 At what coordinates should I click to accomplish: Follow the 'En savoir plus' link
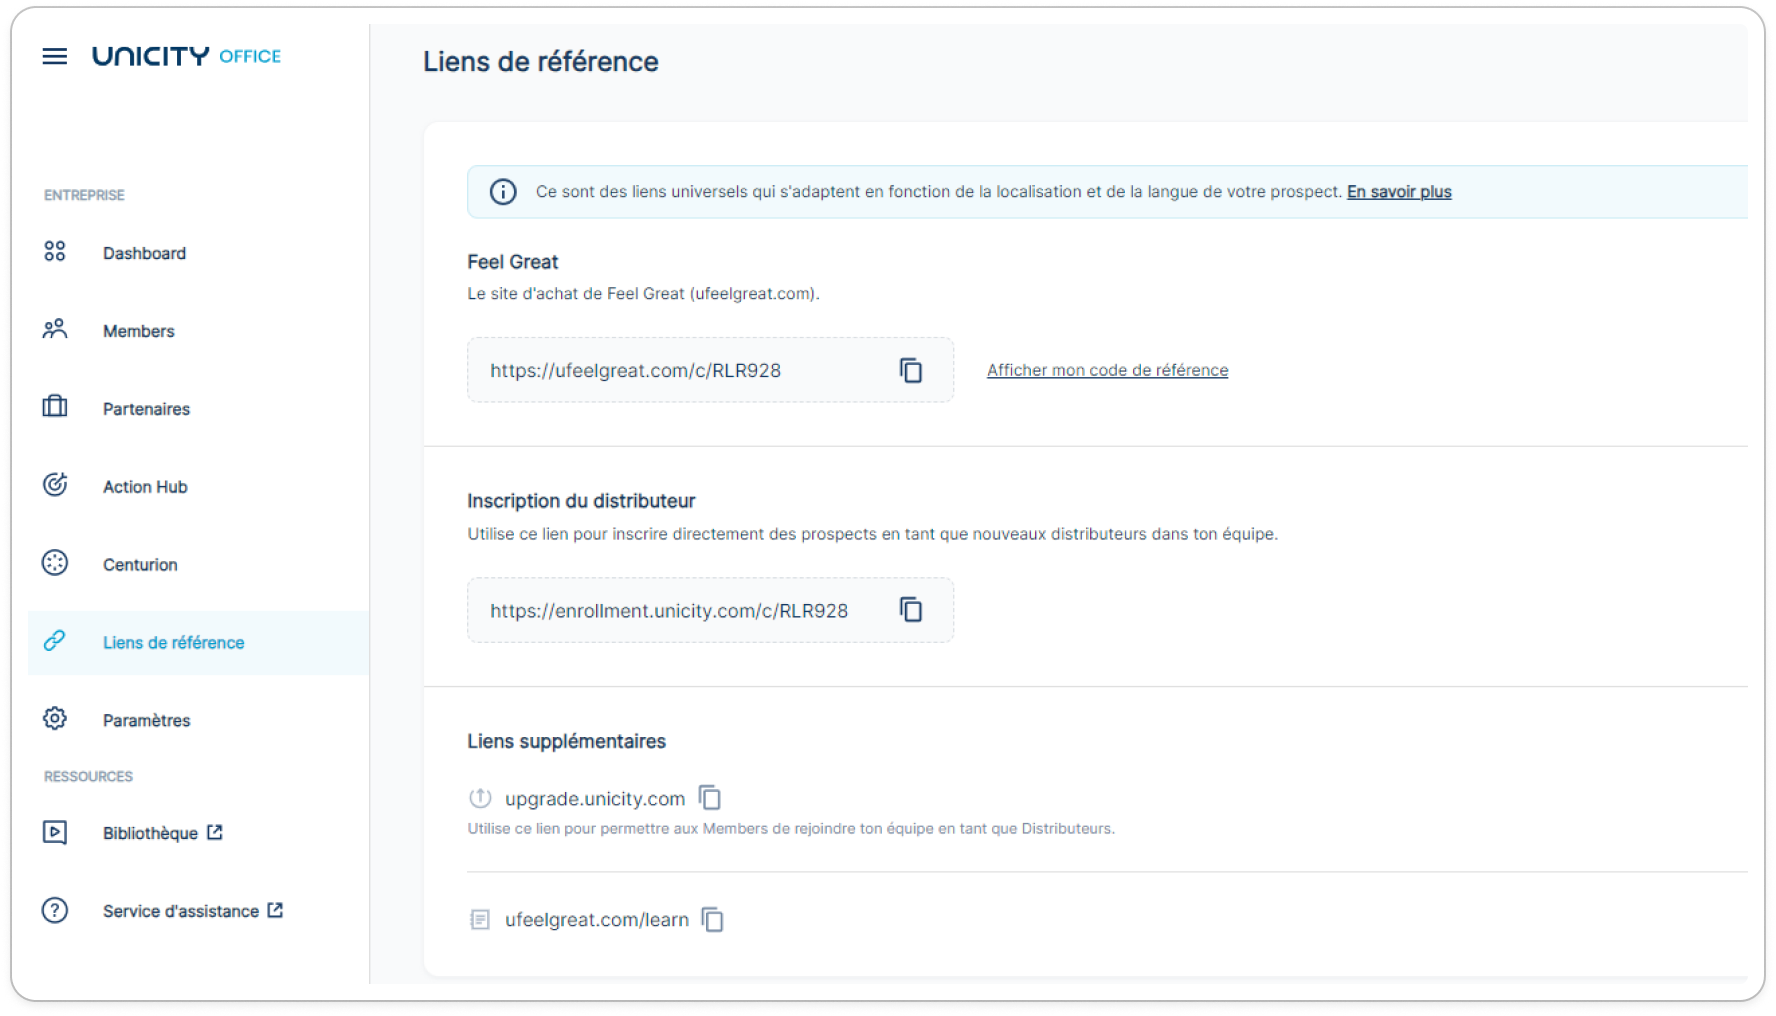click(1399, 192)
